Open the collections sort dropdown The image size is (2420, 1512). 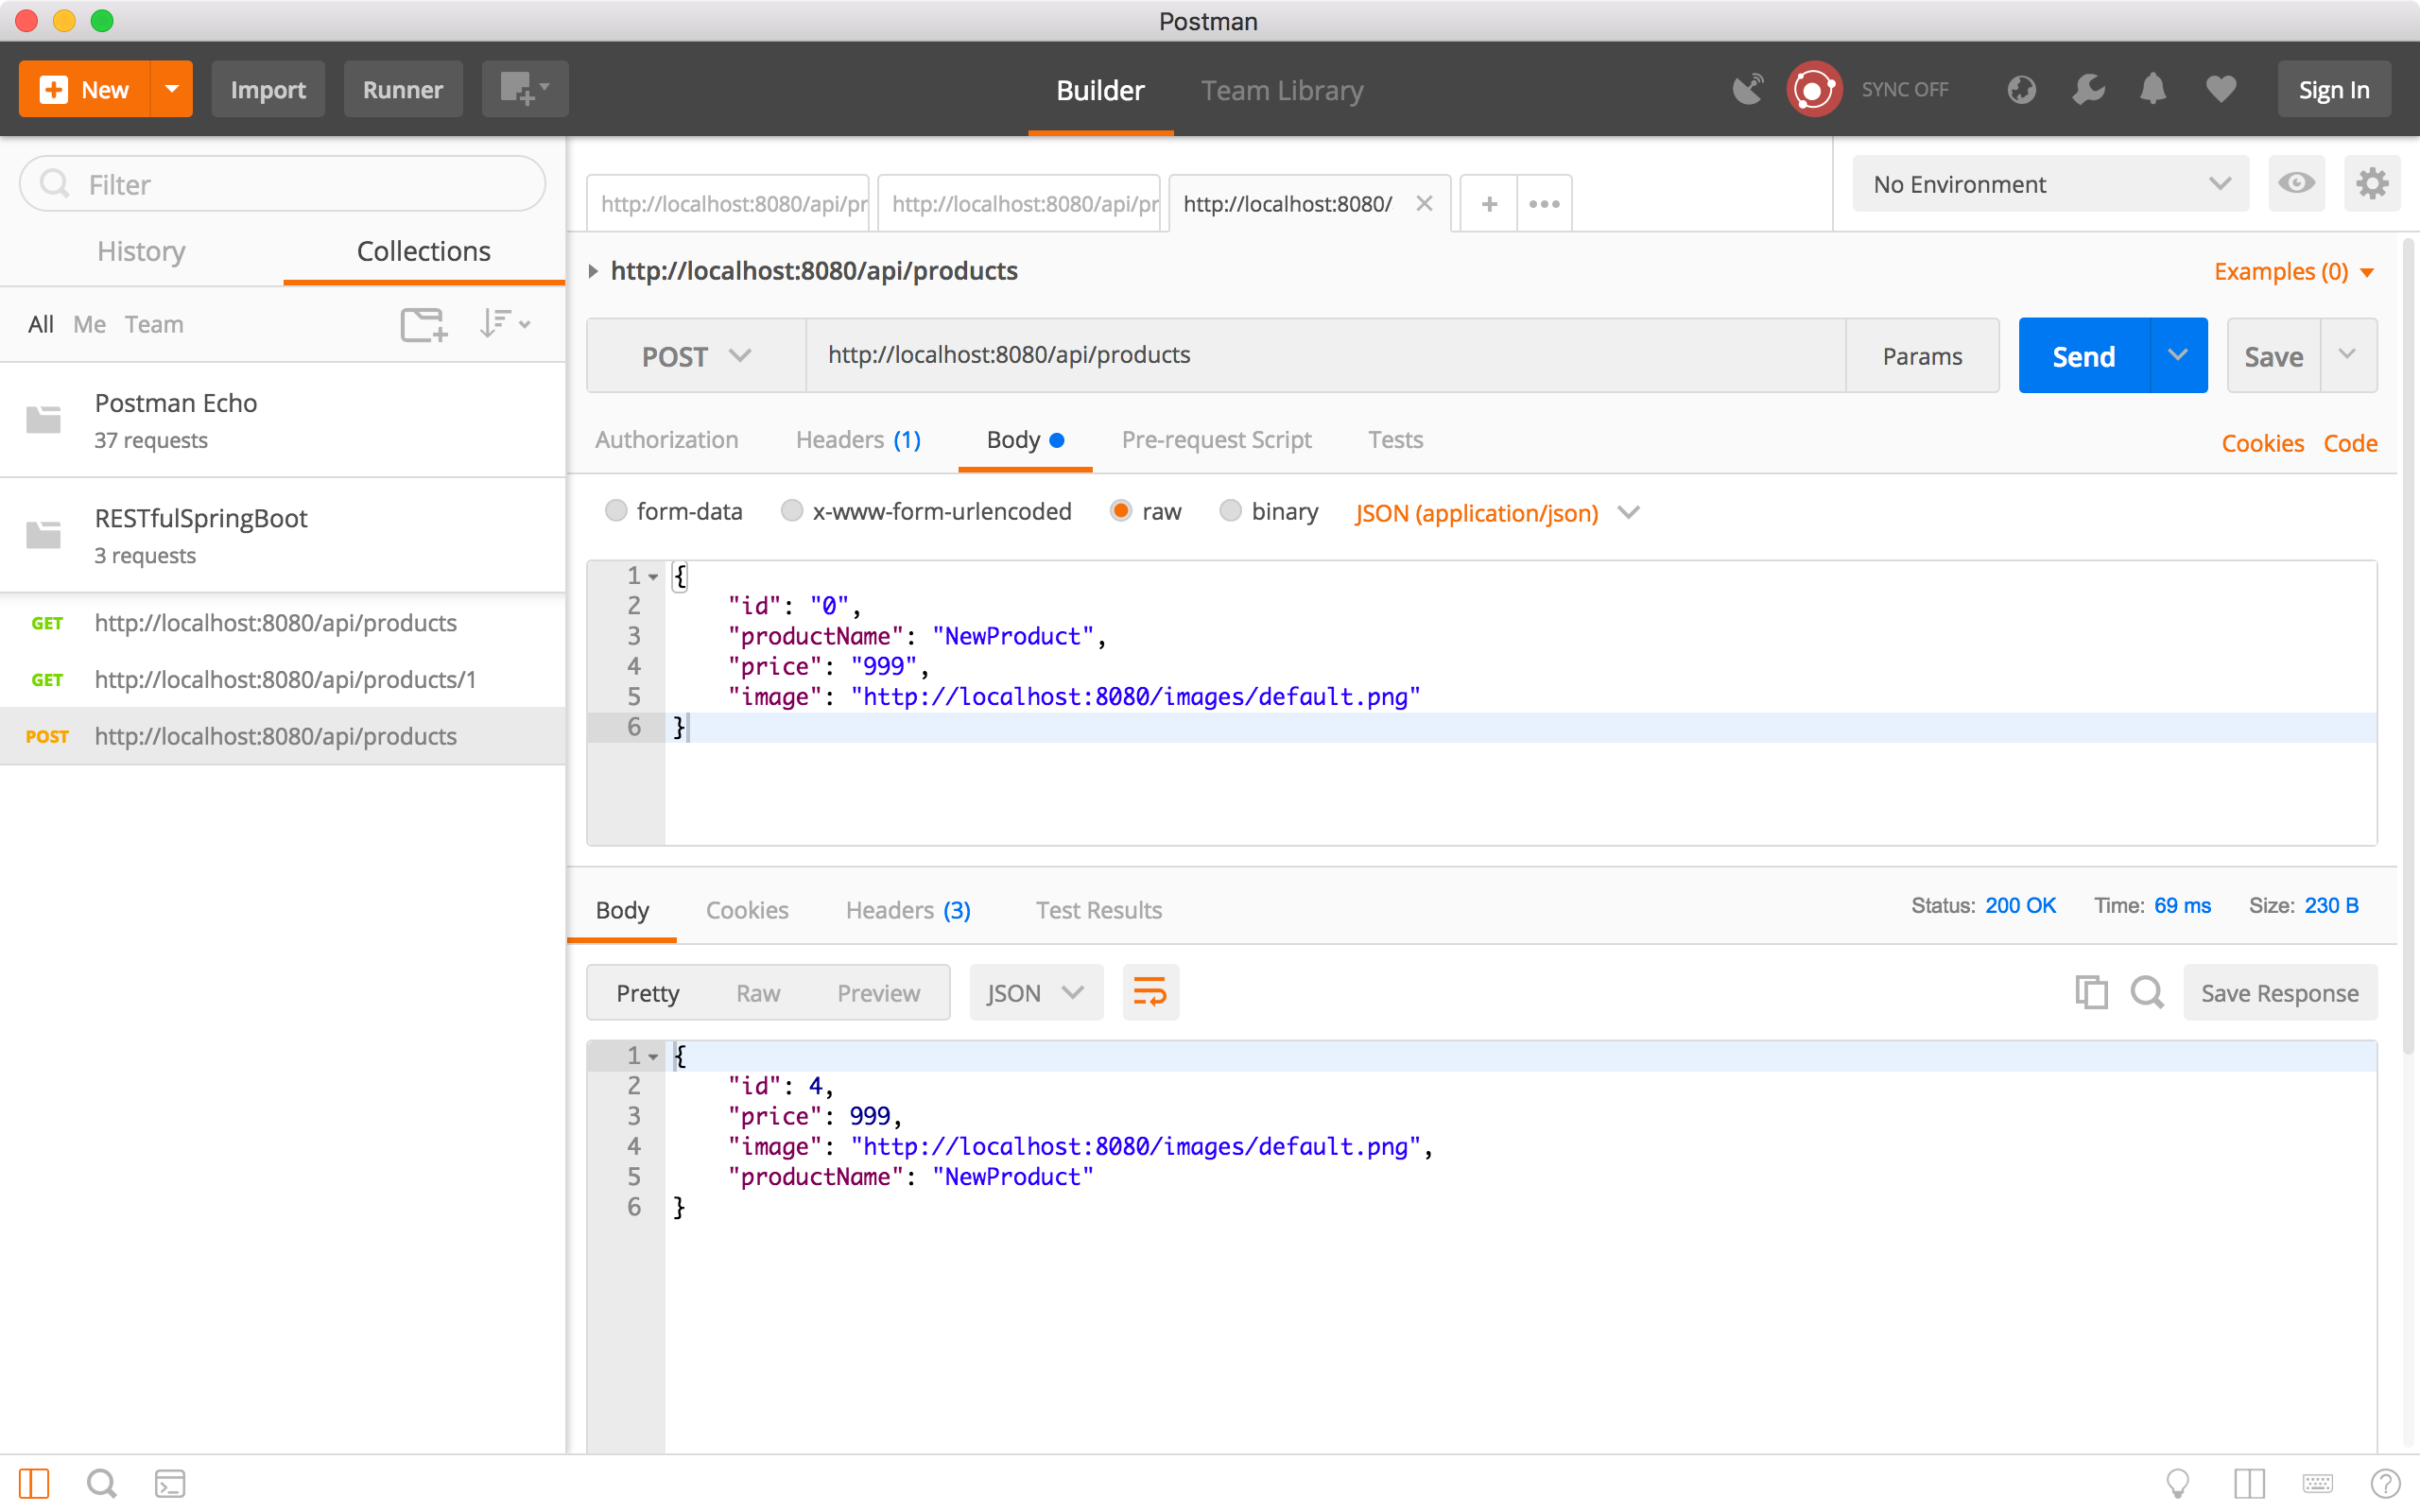504,324
